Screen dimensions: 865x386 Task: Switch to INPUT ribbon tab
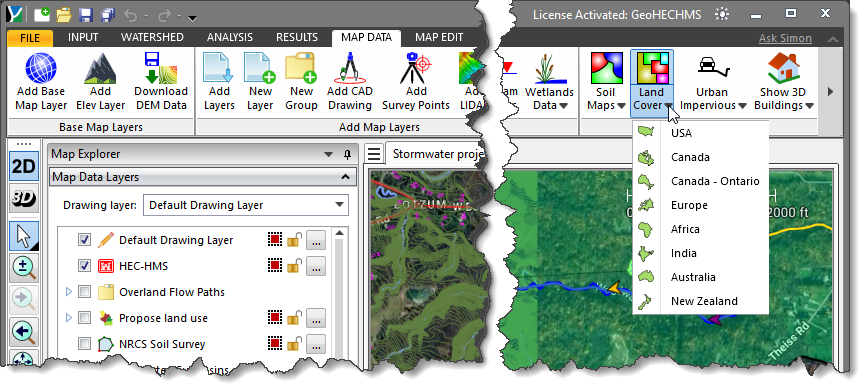point(83,37)
